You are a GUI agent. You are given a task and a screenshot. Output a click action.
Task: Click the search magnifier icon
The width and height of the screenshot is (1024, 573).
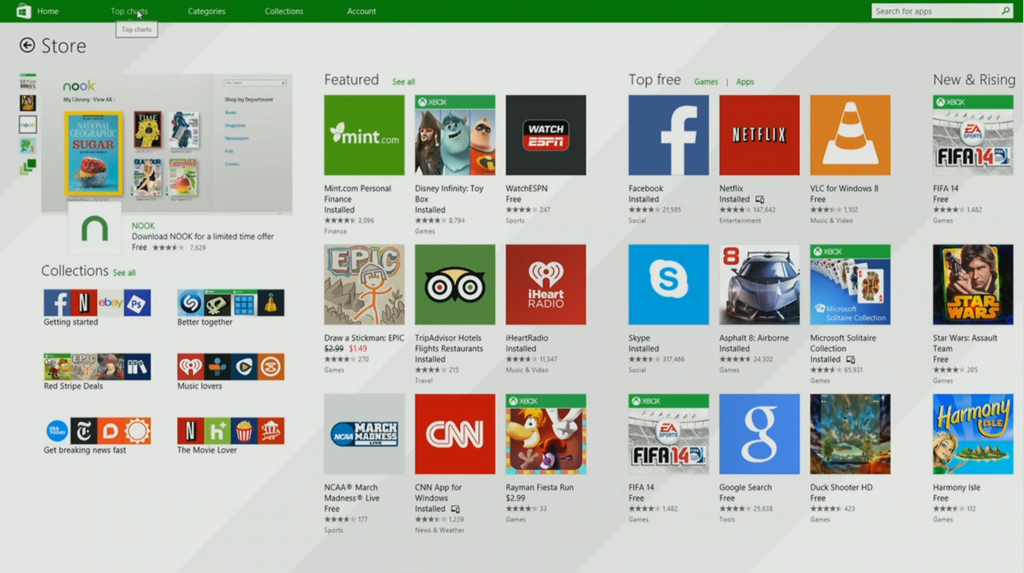(1005, 10)
